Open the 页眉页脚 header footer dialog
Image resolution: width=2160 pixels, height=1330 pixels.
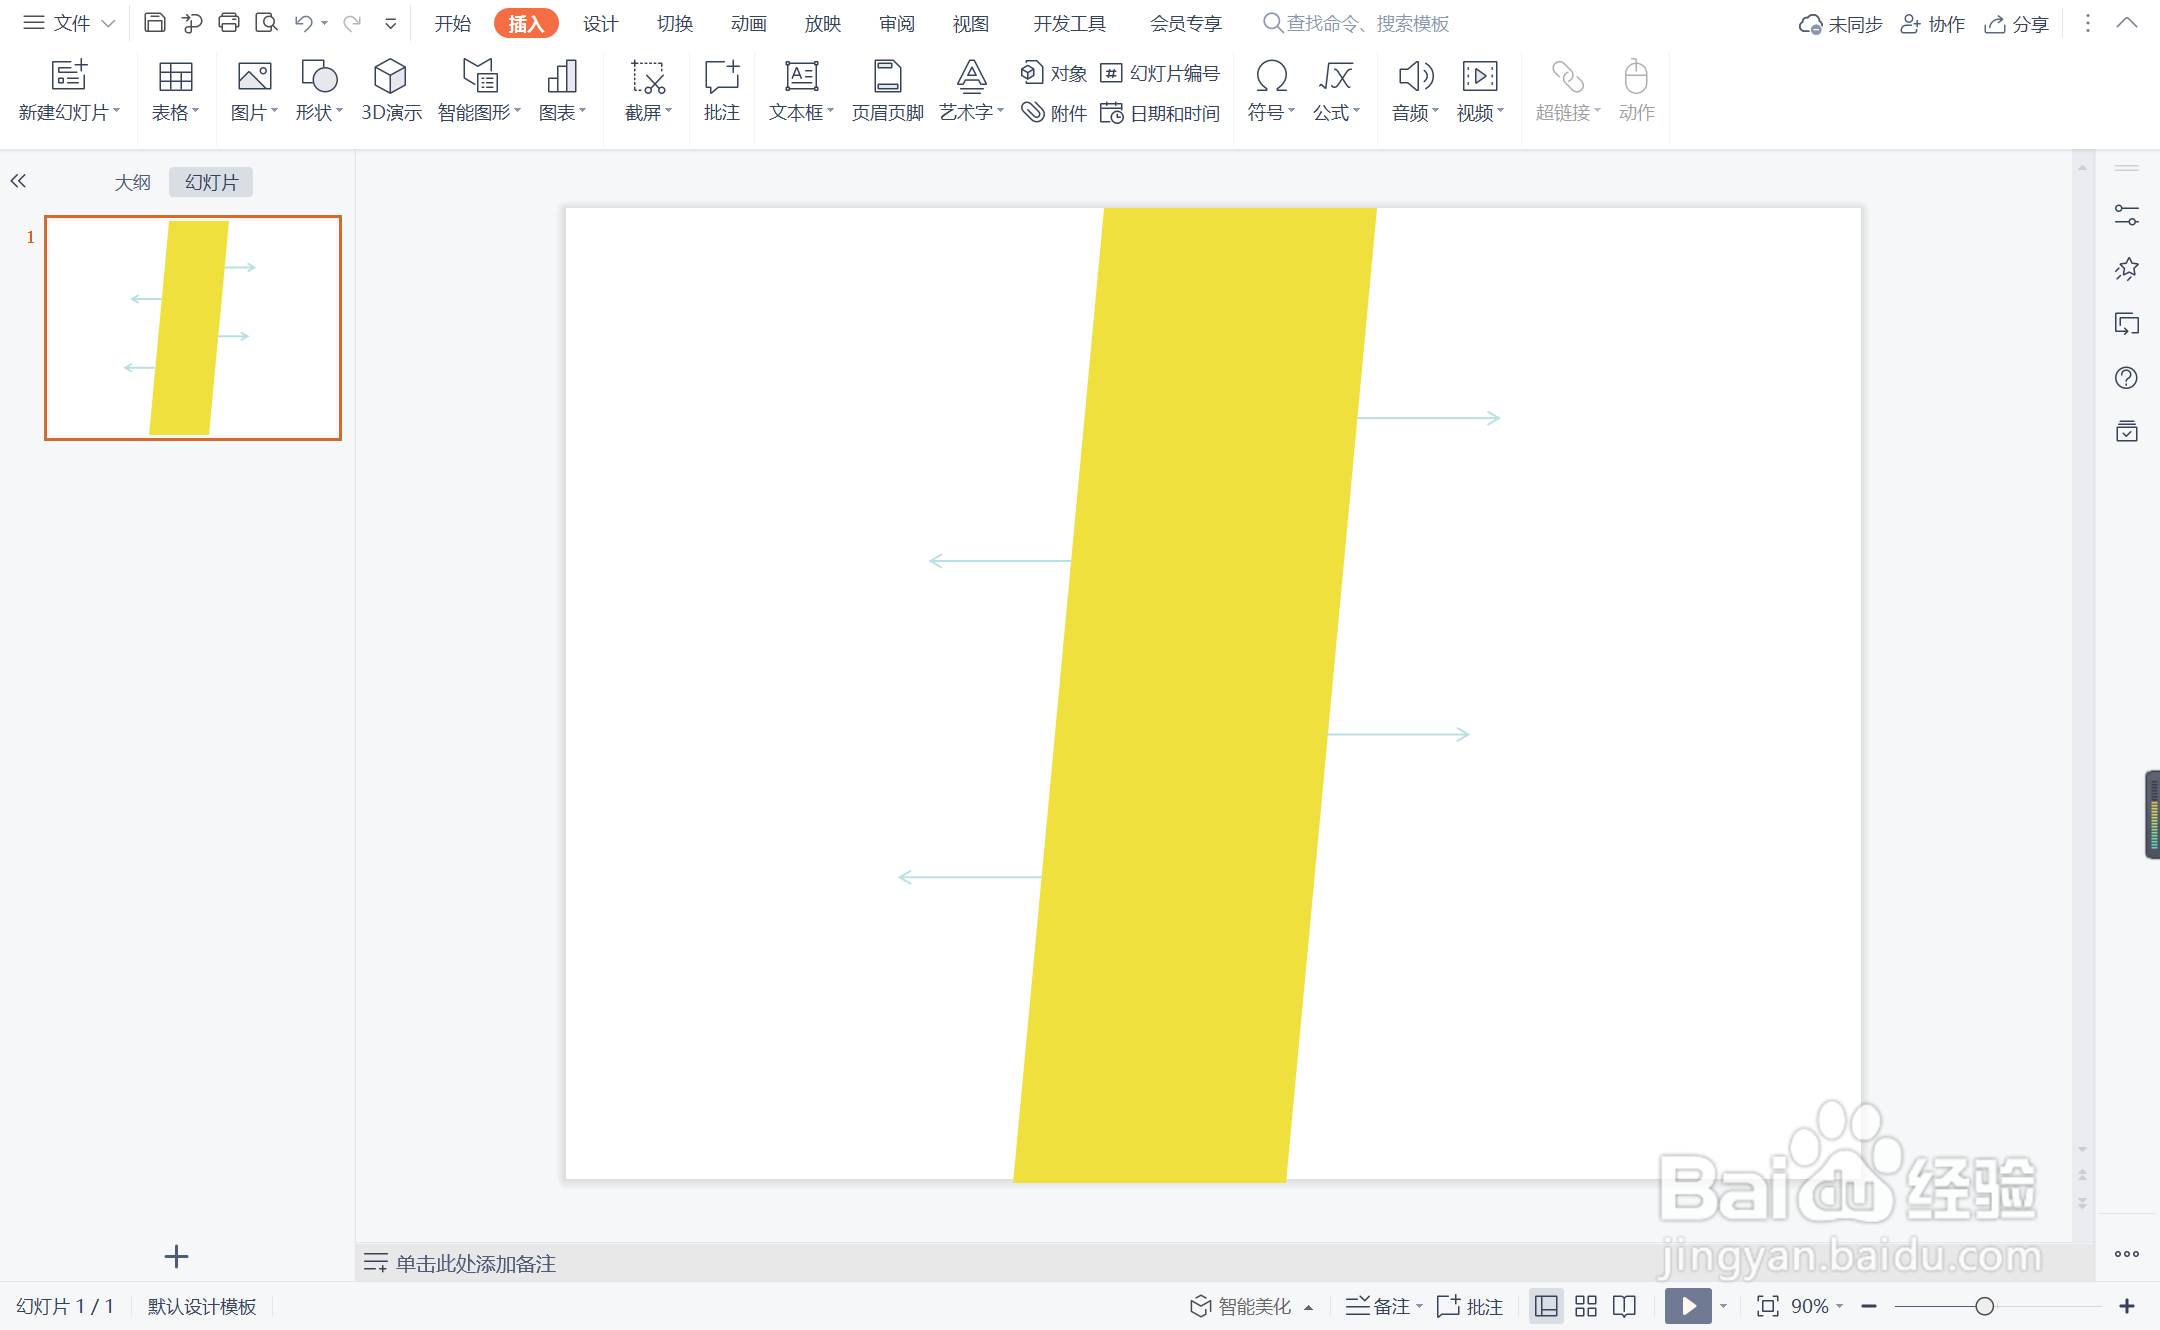[x=886, y=90]
